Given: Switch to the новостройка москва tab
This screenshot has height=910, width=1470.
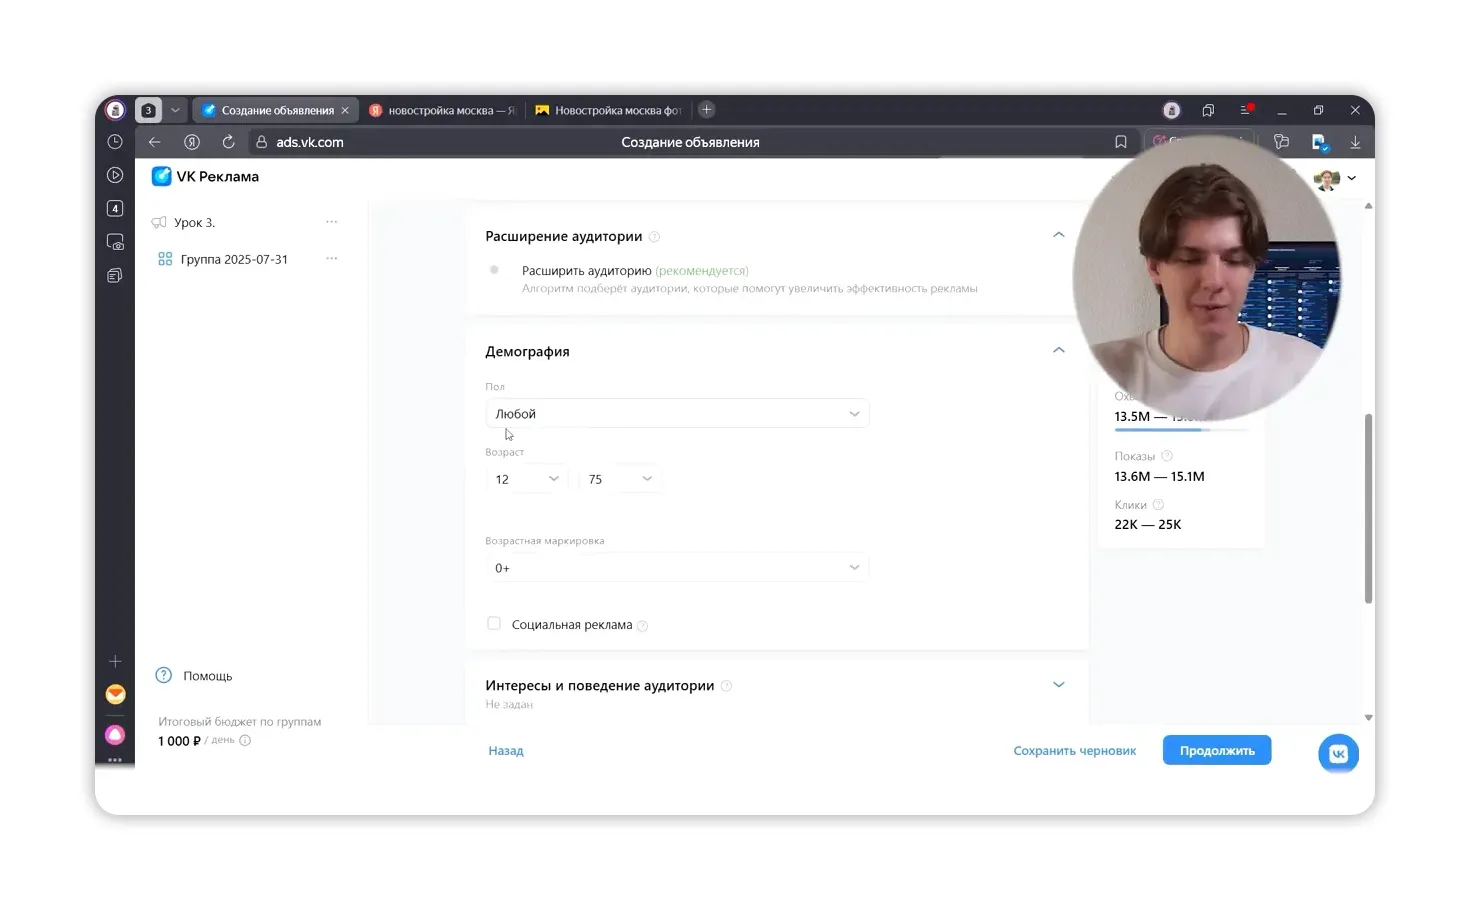Looking at the screenshot, I should tap(443, 110).
